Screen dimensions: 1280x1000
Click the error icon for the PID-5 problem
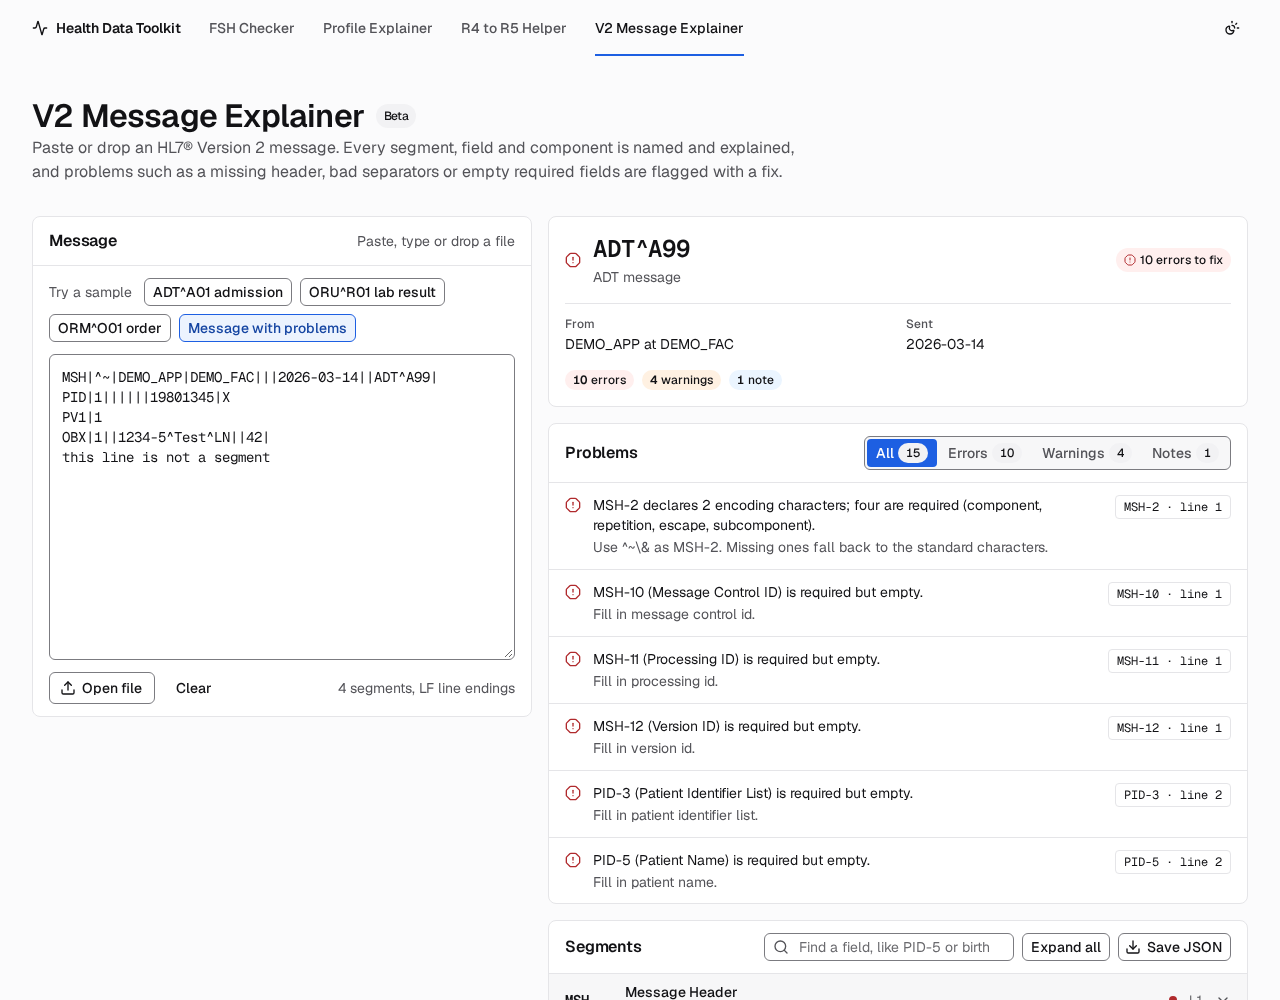[573, 860]
